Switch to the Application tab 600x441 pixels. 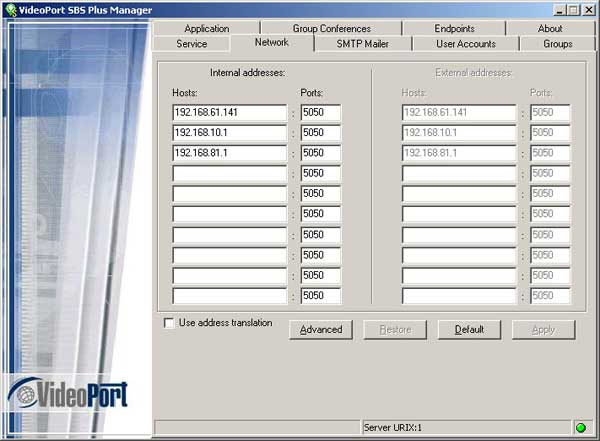(x=207, y=28)
